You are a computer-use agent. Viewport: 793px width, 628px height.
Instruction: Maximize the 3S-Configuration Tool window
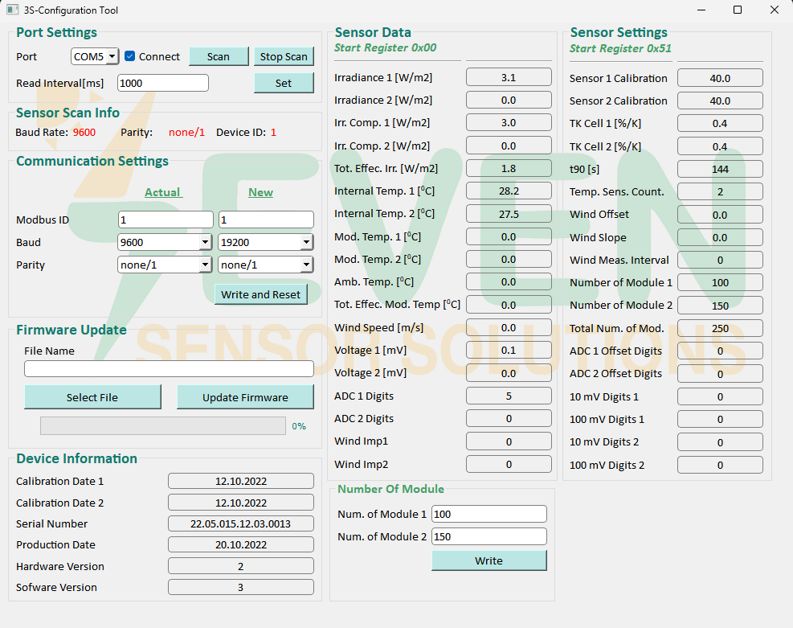[x=737, y=10]
